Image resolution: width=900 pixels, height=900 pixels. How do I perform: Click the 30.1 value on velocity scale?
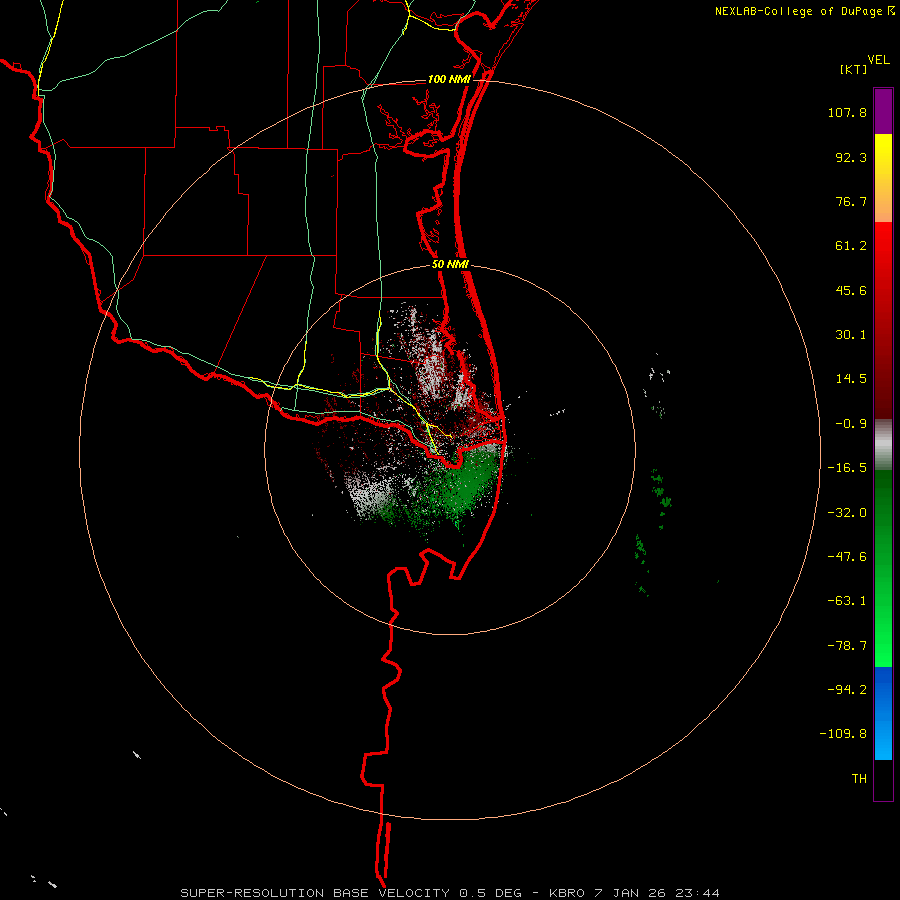tap(851, 335)
